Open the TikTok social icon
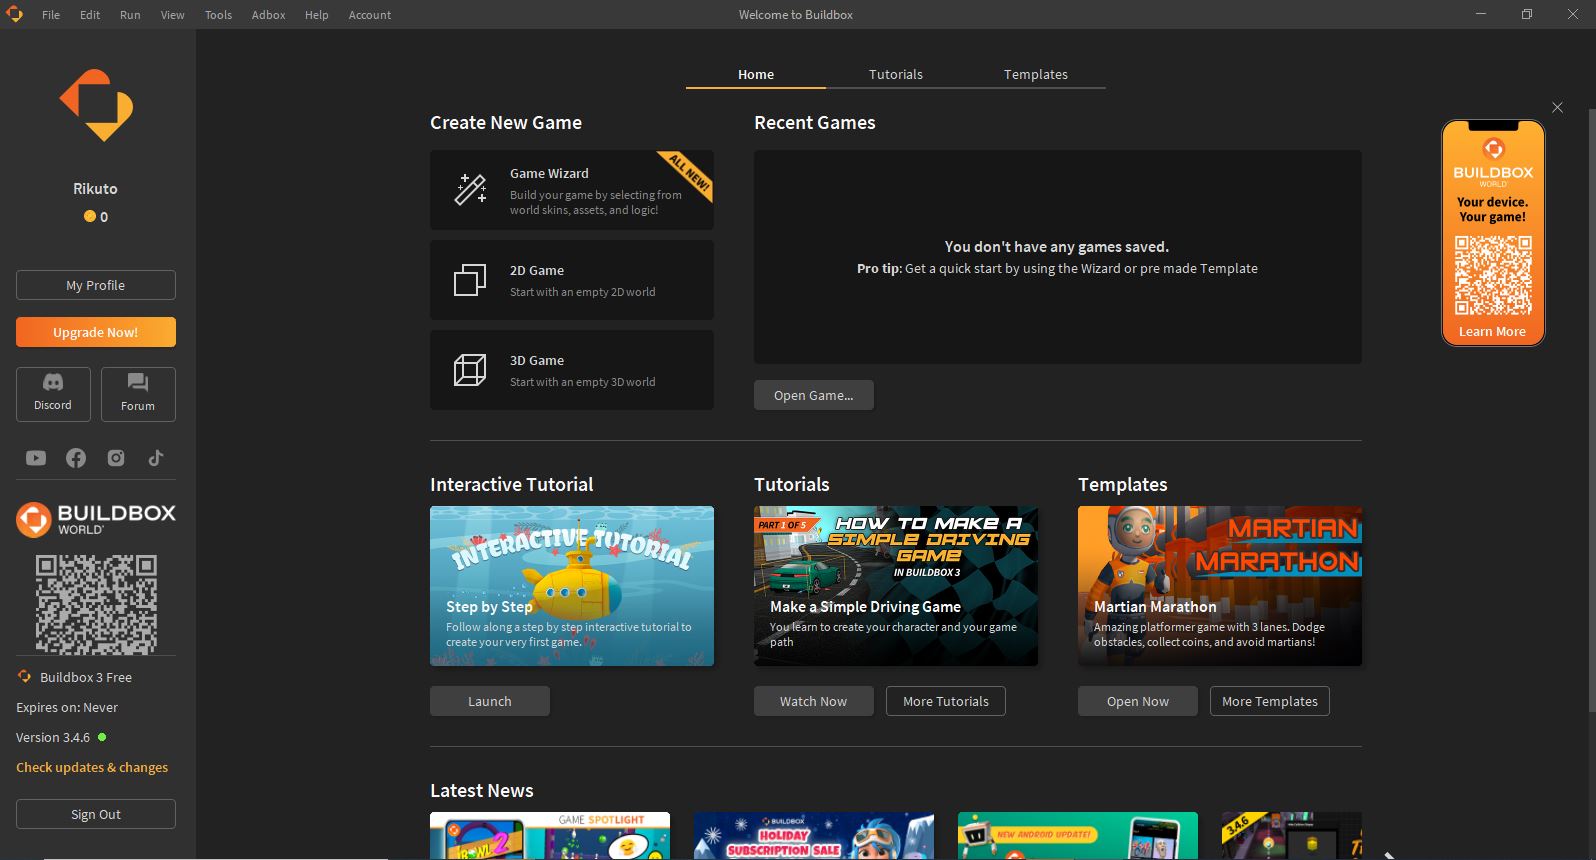 (x=156, y=458)
